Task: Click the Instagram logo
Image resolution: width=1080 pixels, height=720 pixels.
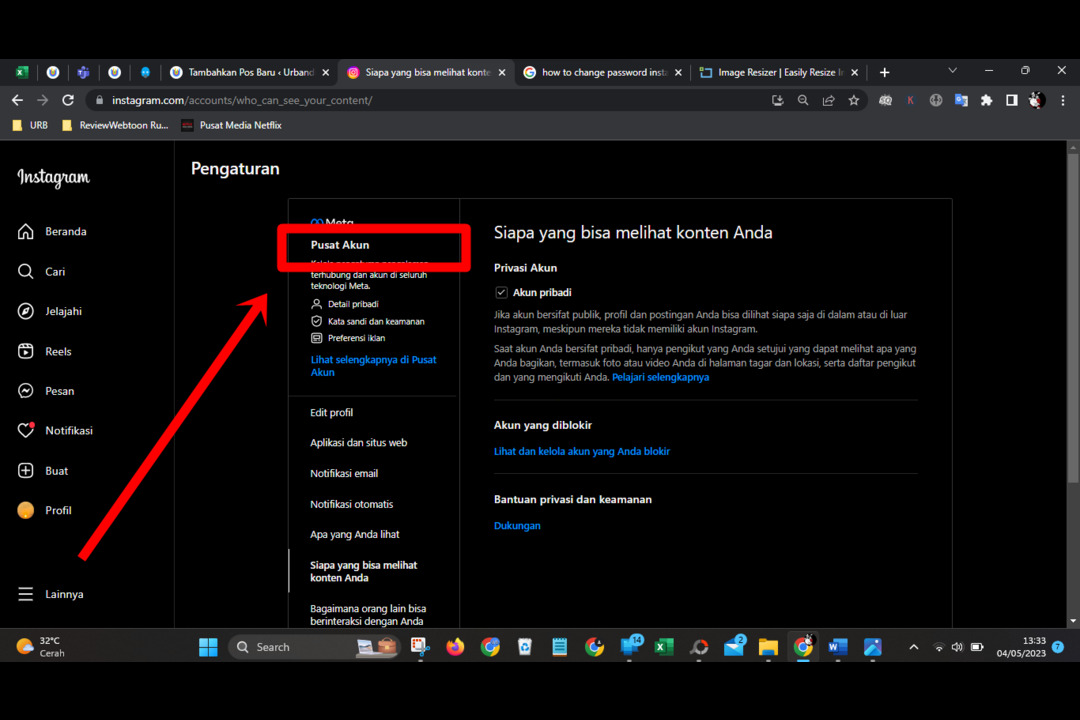Action: 54,178
